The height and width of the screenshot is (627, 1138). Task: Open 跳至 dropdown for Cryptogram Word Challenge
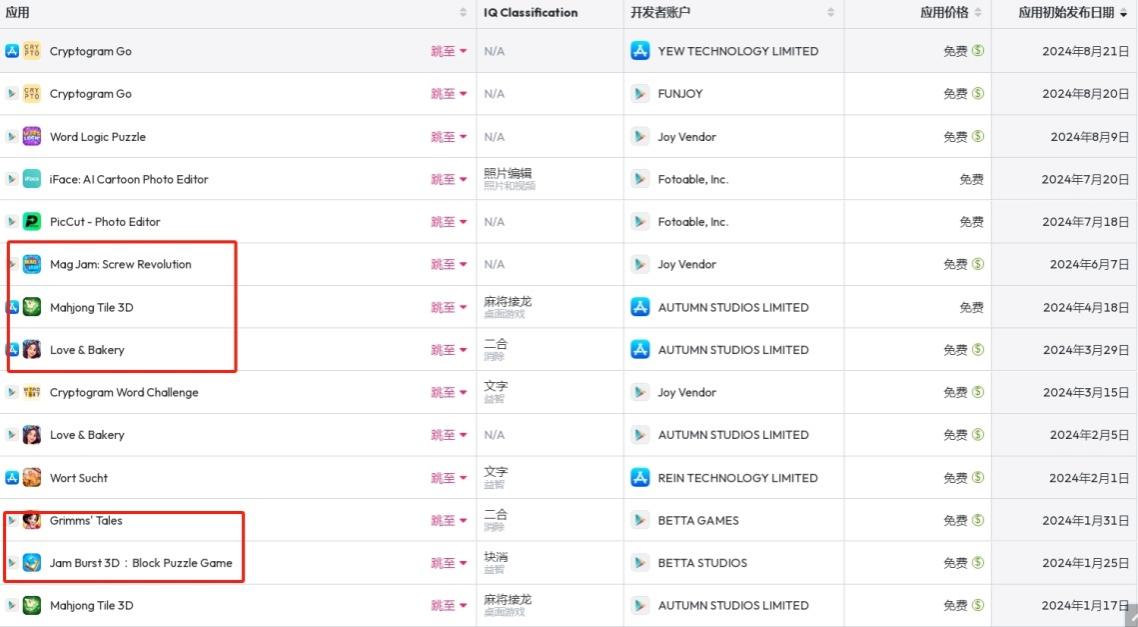point(449,392)
